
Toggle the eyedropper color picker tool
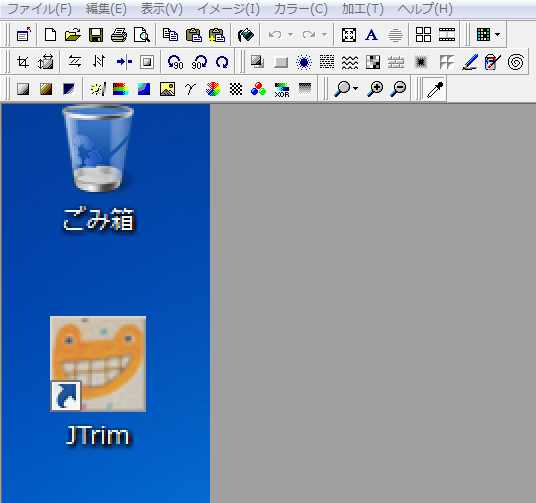point(435,90)
